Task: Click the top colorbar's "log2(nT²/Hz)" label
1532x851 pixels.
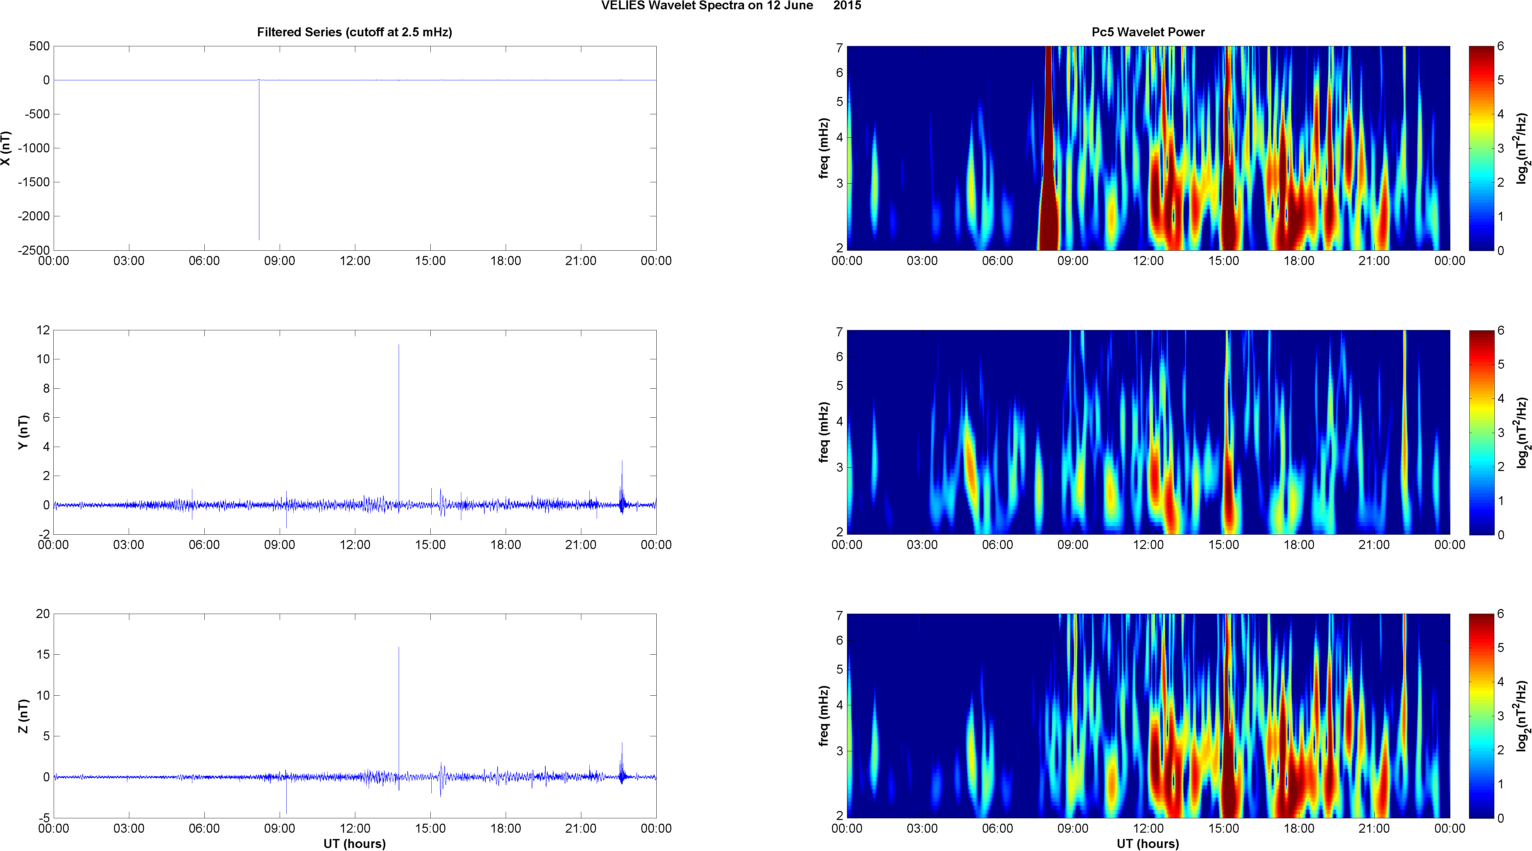Action: pos(1522,148)
